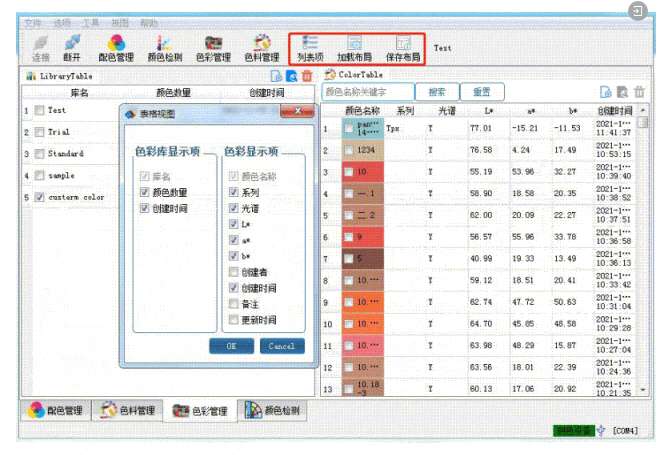Click the OK button in dialog
Image resolution: width=671 pixels, height=455 pixels.
[231, 346]
